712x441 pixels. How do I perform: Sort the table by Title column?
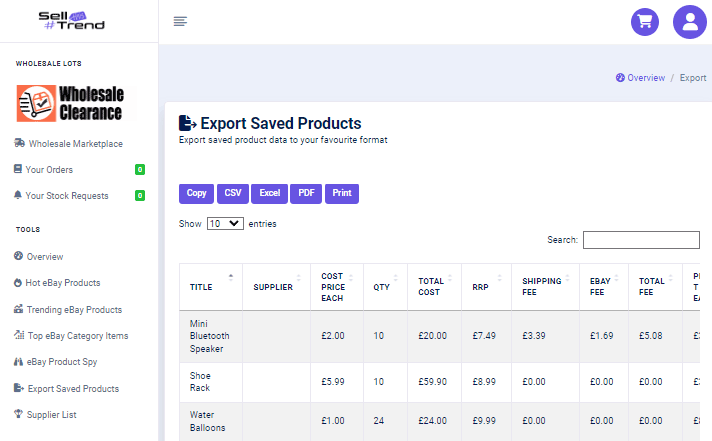(x=211, y=287)
